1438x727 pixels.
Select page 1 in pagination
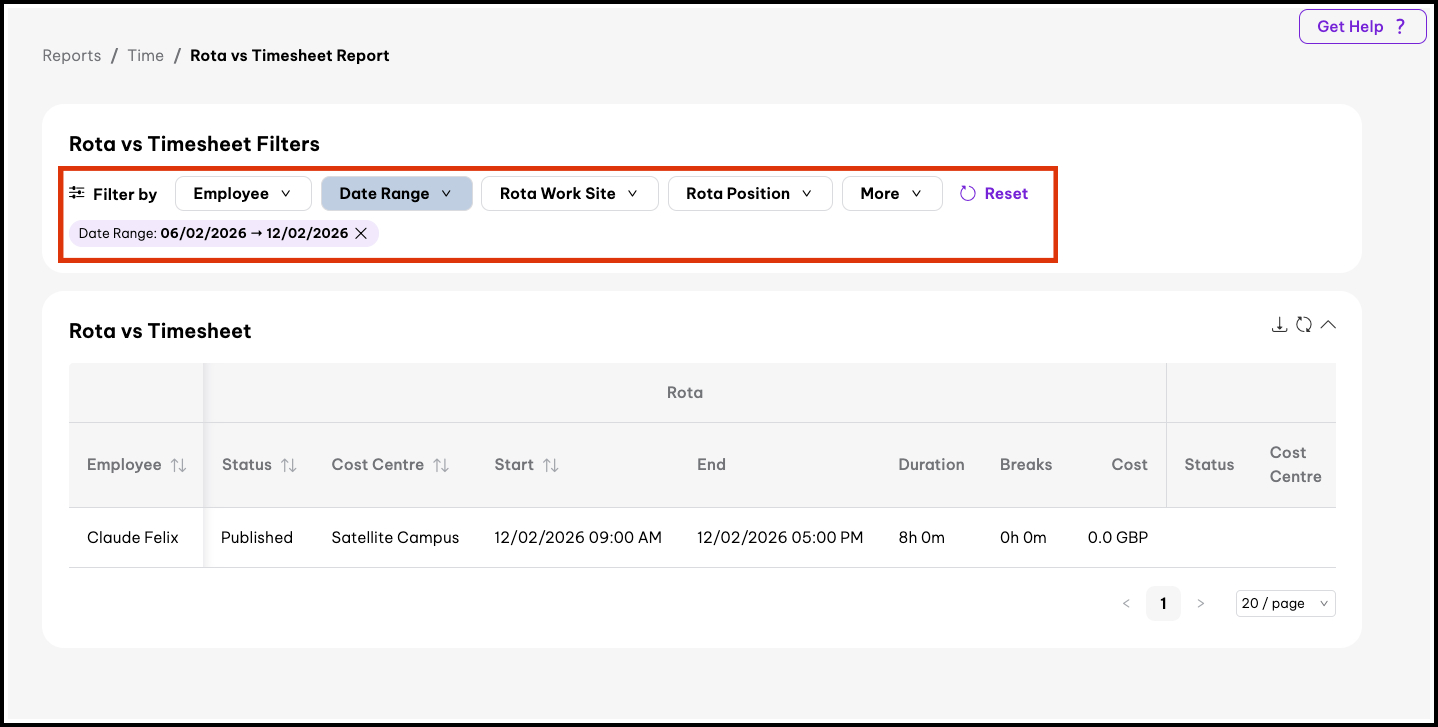coord(1163,603)
